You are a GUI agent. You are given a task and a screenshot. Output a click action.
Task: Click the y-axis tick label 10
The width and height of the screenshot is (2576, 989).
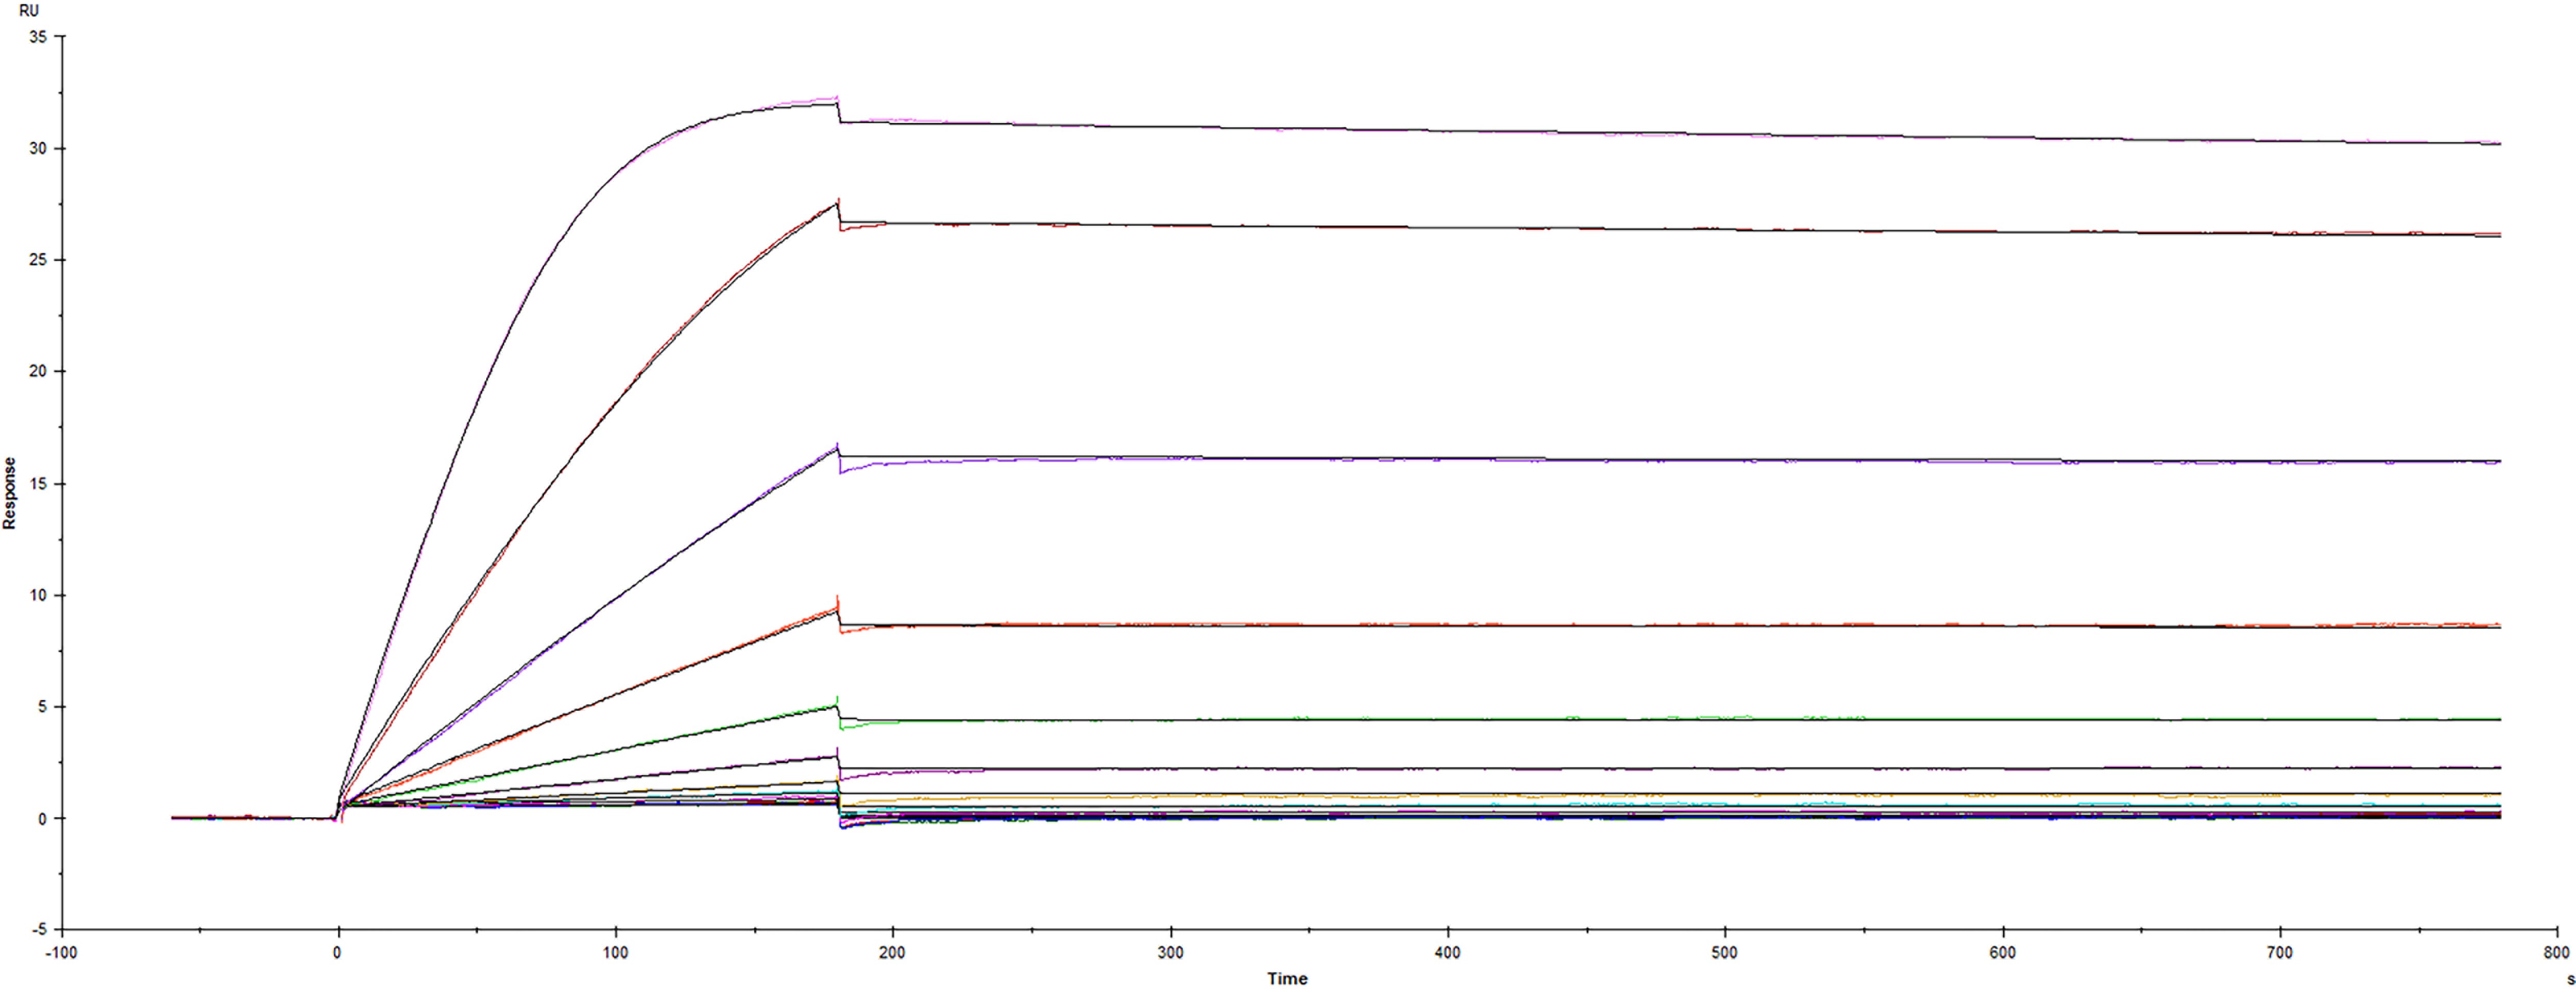tap(38, 595)
